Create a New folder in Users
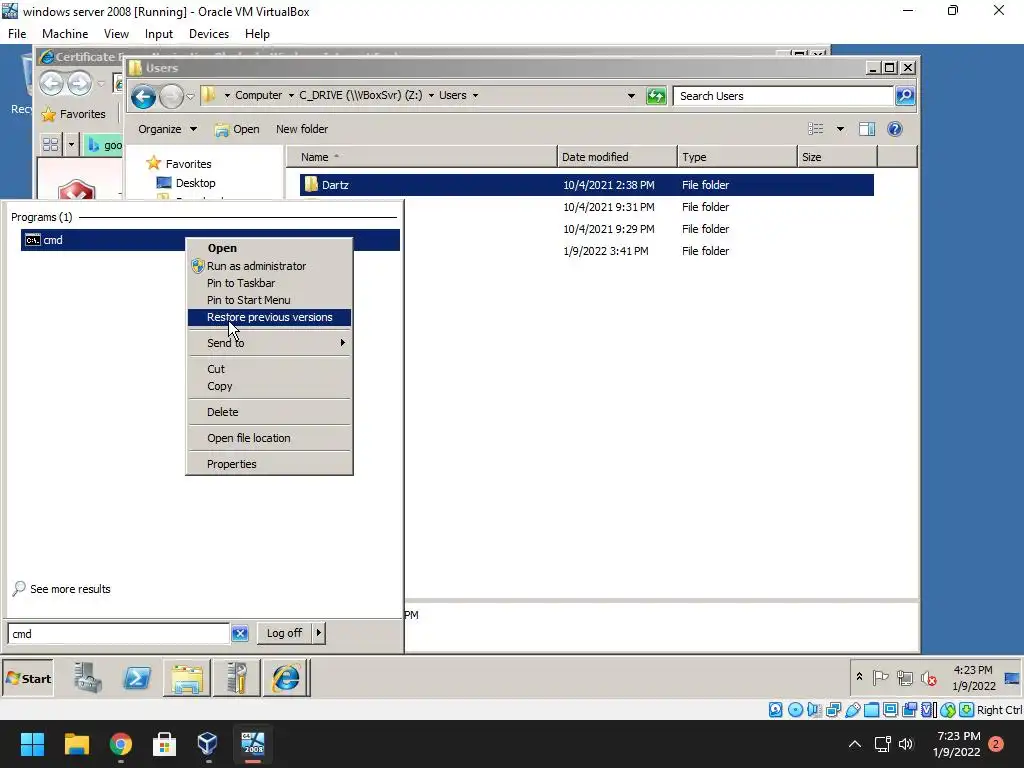The height and width of the screenshot is (768, 1024). tap(302, 129)
